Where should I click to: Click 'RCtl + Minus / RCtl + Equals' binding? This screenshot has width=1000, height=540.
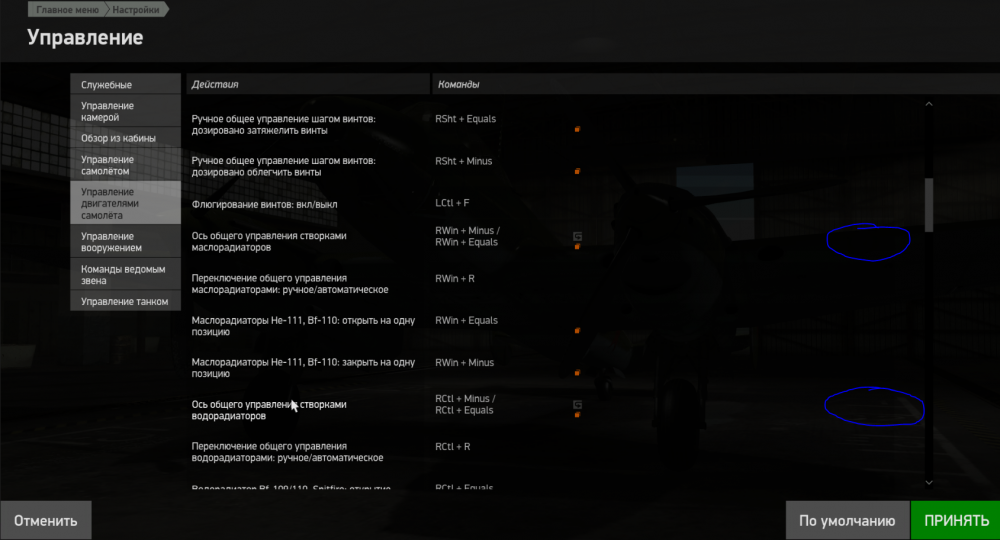465,405
